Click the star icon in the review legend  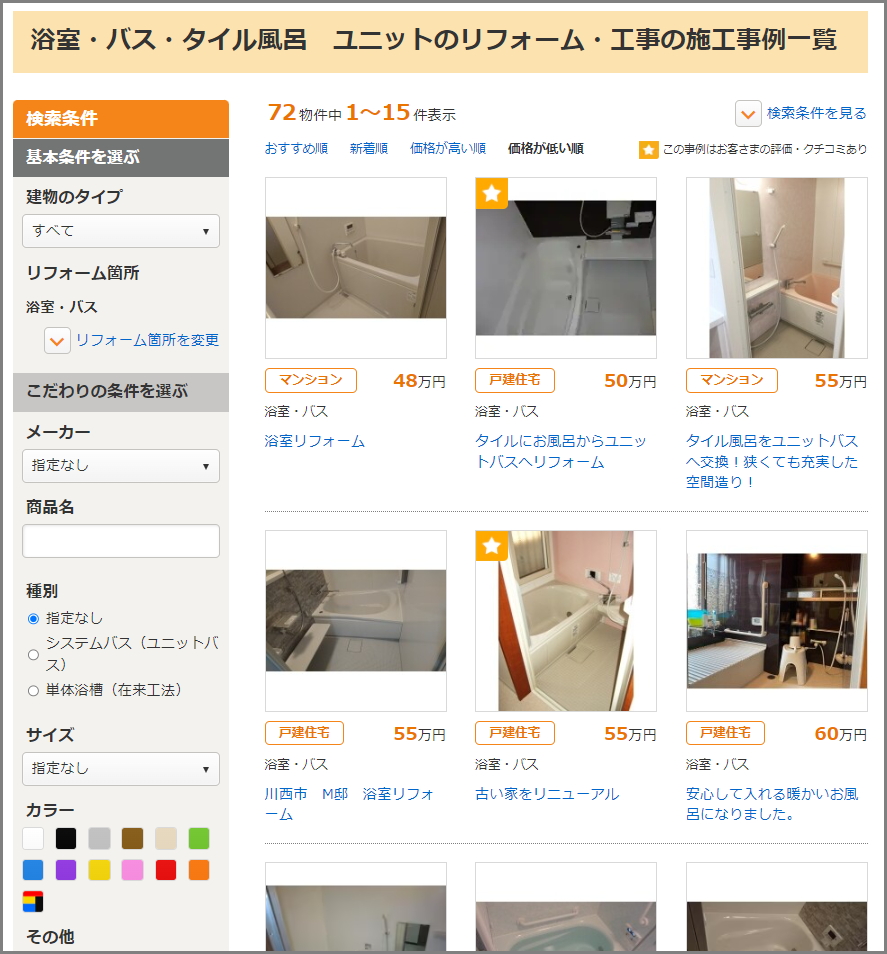coord(649,150)
